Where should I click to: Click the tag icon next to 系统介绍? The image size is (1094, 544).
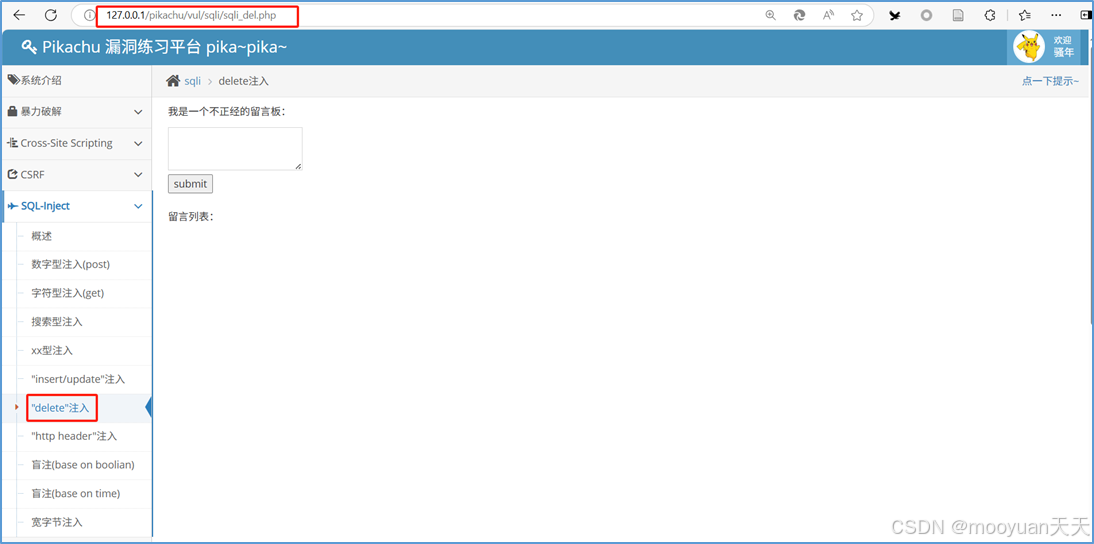click(x=13, y=80)
